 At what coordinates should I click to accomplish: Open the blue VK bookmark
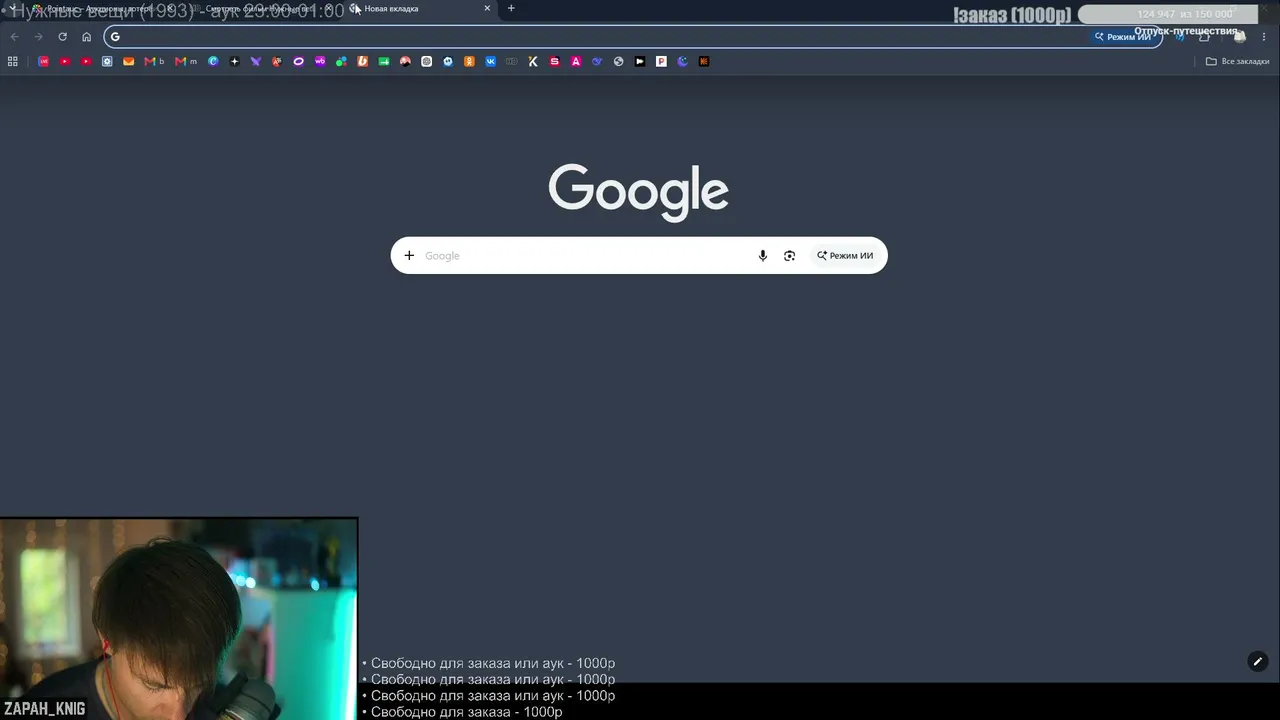(x=490, y=61)
